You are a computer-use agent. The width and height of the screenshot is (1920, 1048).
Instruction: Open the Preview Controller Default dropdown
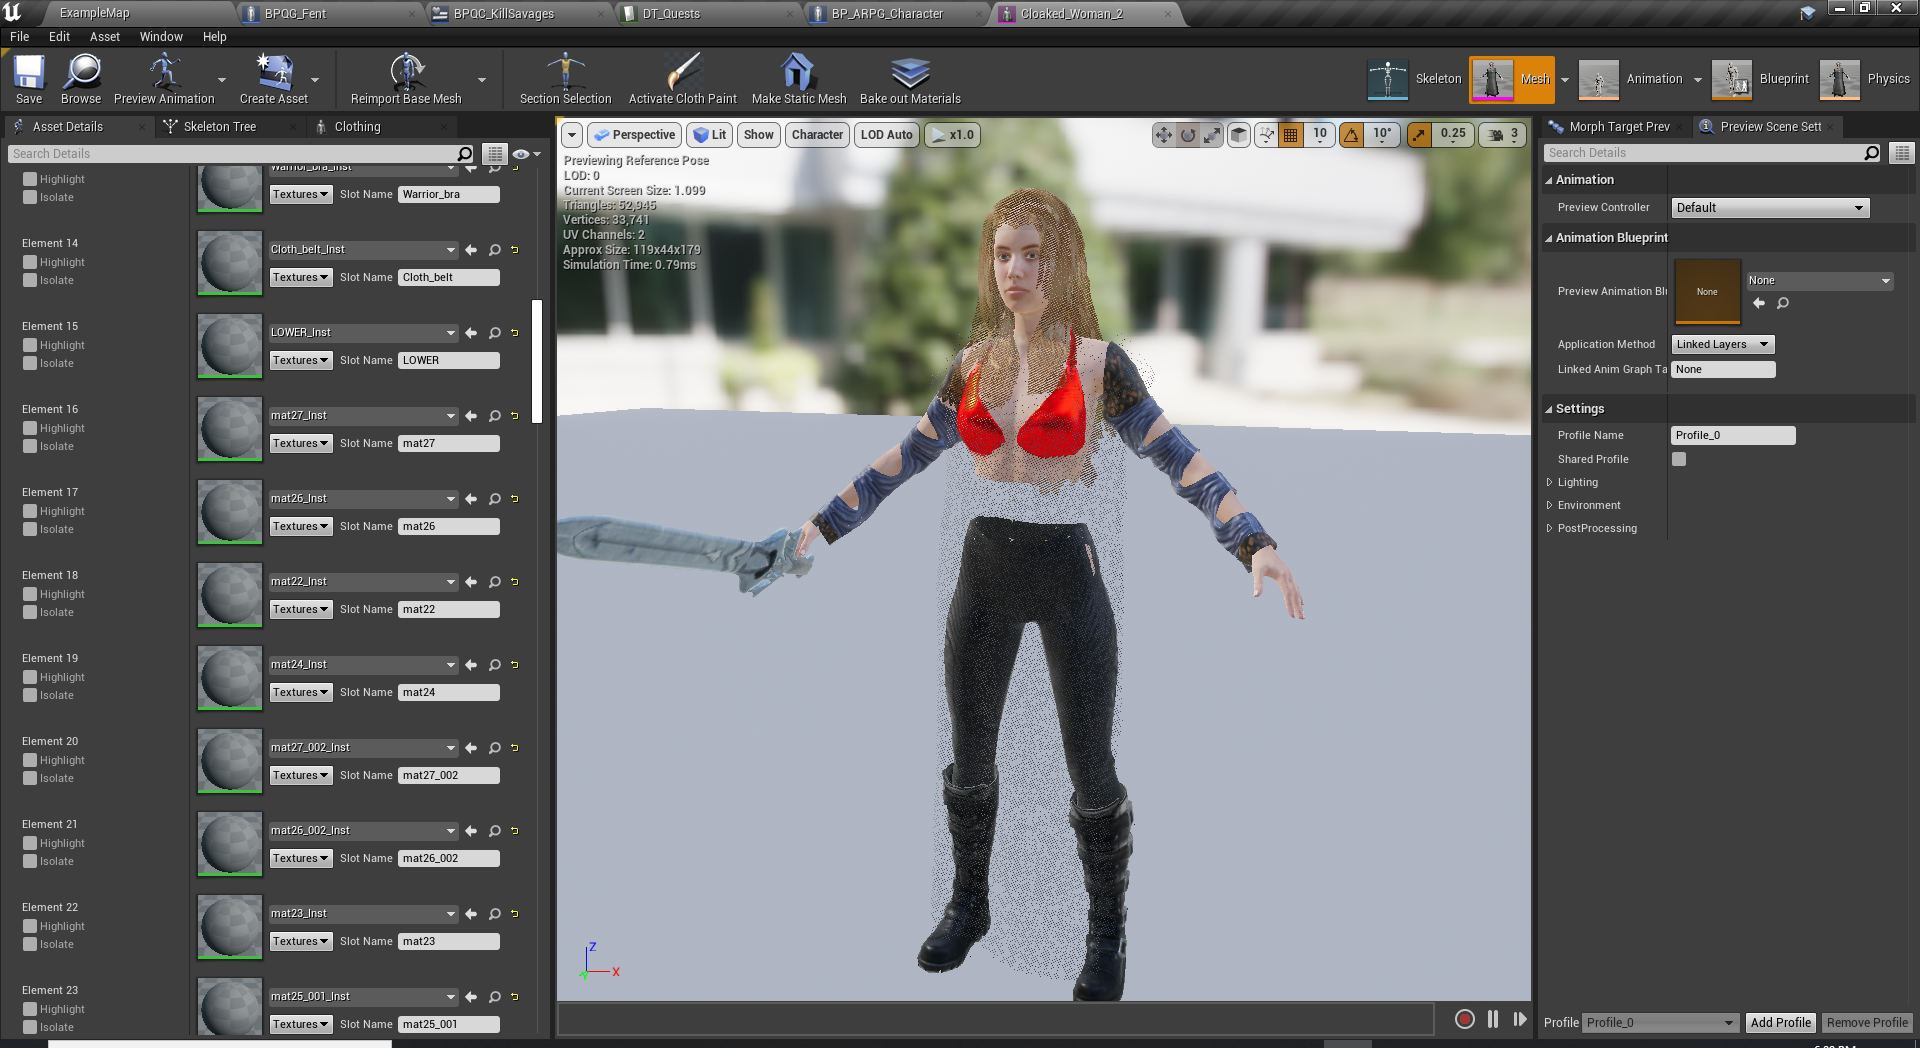click(1770, 208)
